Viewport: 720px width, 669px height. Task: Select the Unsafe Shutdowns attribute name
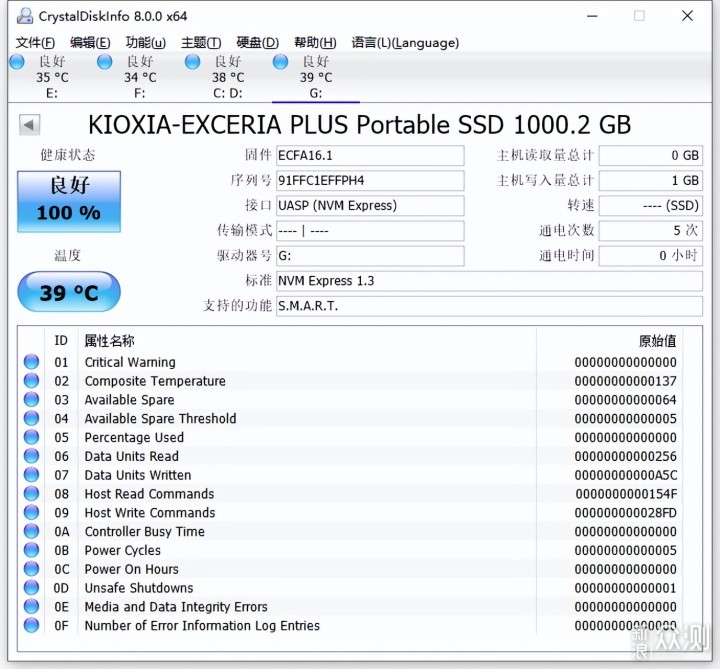139,588
